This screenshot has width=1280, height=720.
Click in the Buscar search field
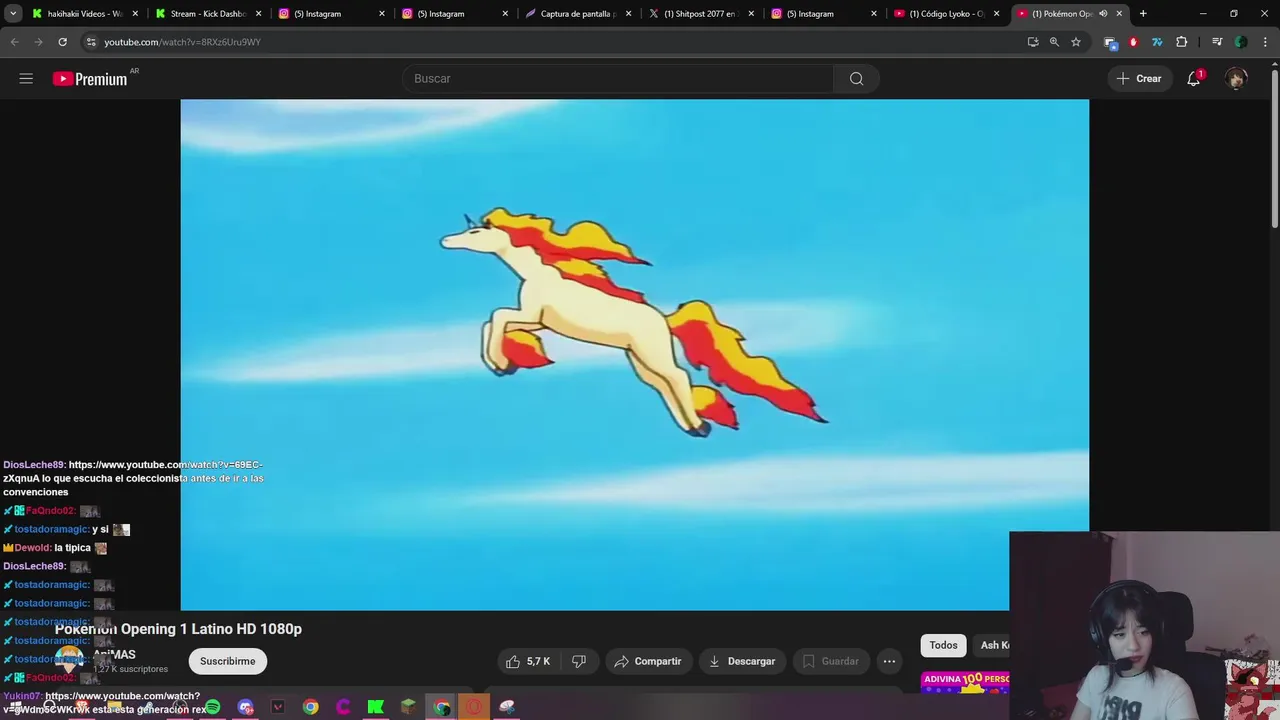click(618, 78)
